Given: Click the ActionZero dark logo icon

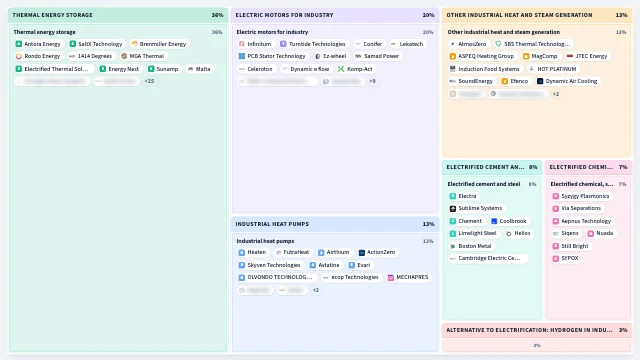Looking at the screenshot, I should click(x=362, y=253).
